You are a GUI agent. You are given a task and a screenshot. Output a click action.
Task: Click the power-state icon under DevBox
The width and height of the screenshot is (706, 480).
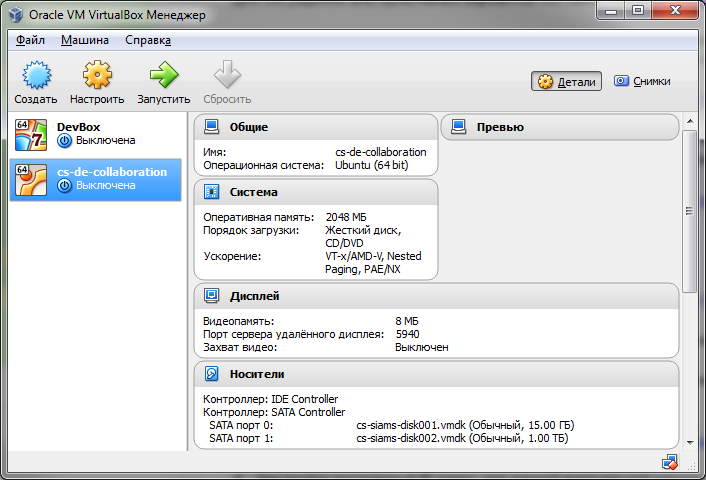64,141
